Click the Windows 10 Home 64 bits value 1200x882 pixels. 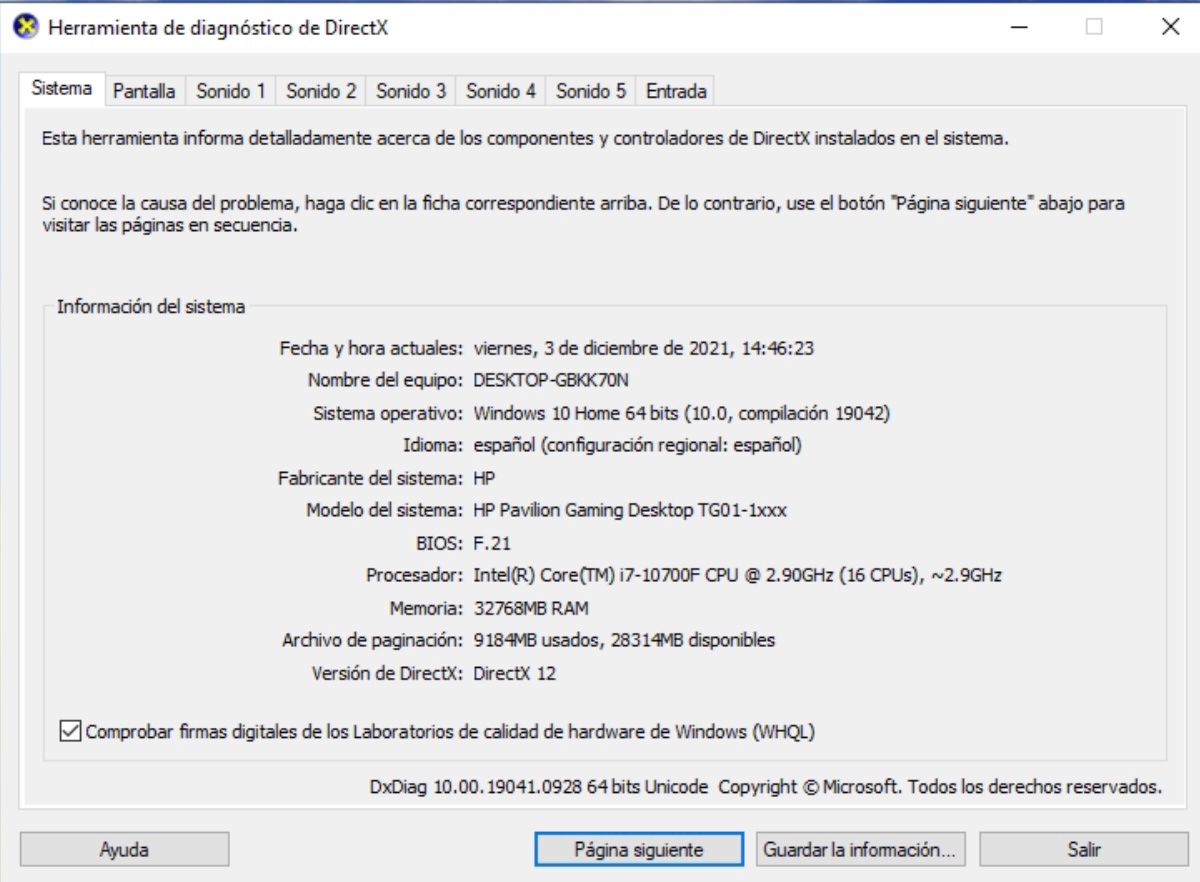pos(682,413)
